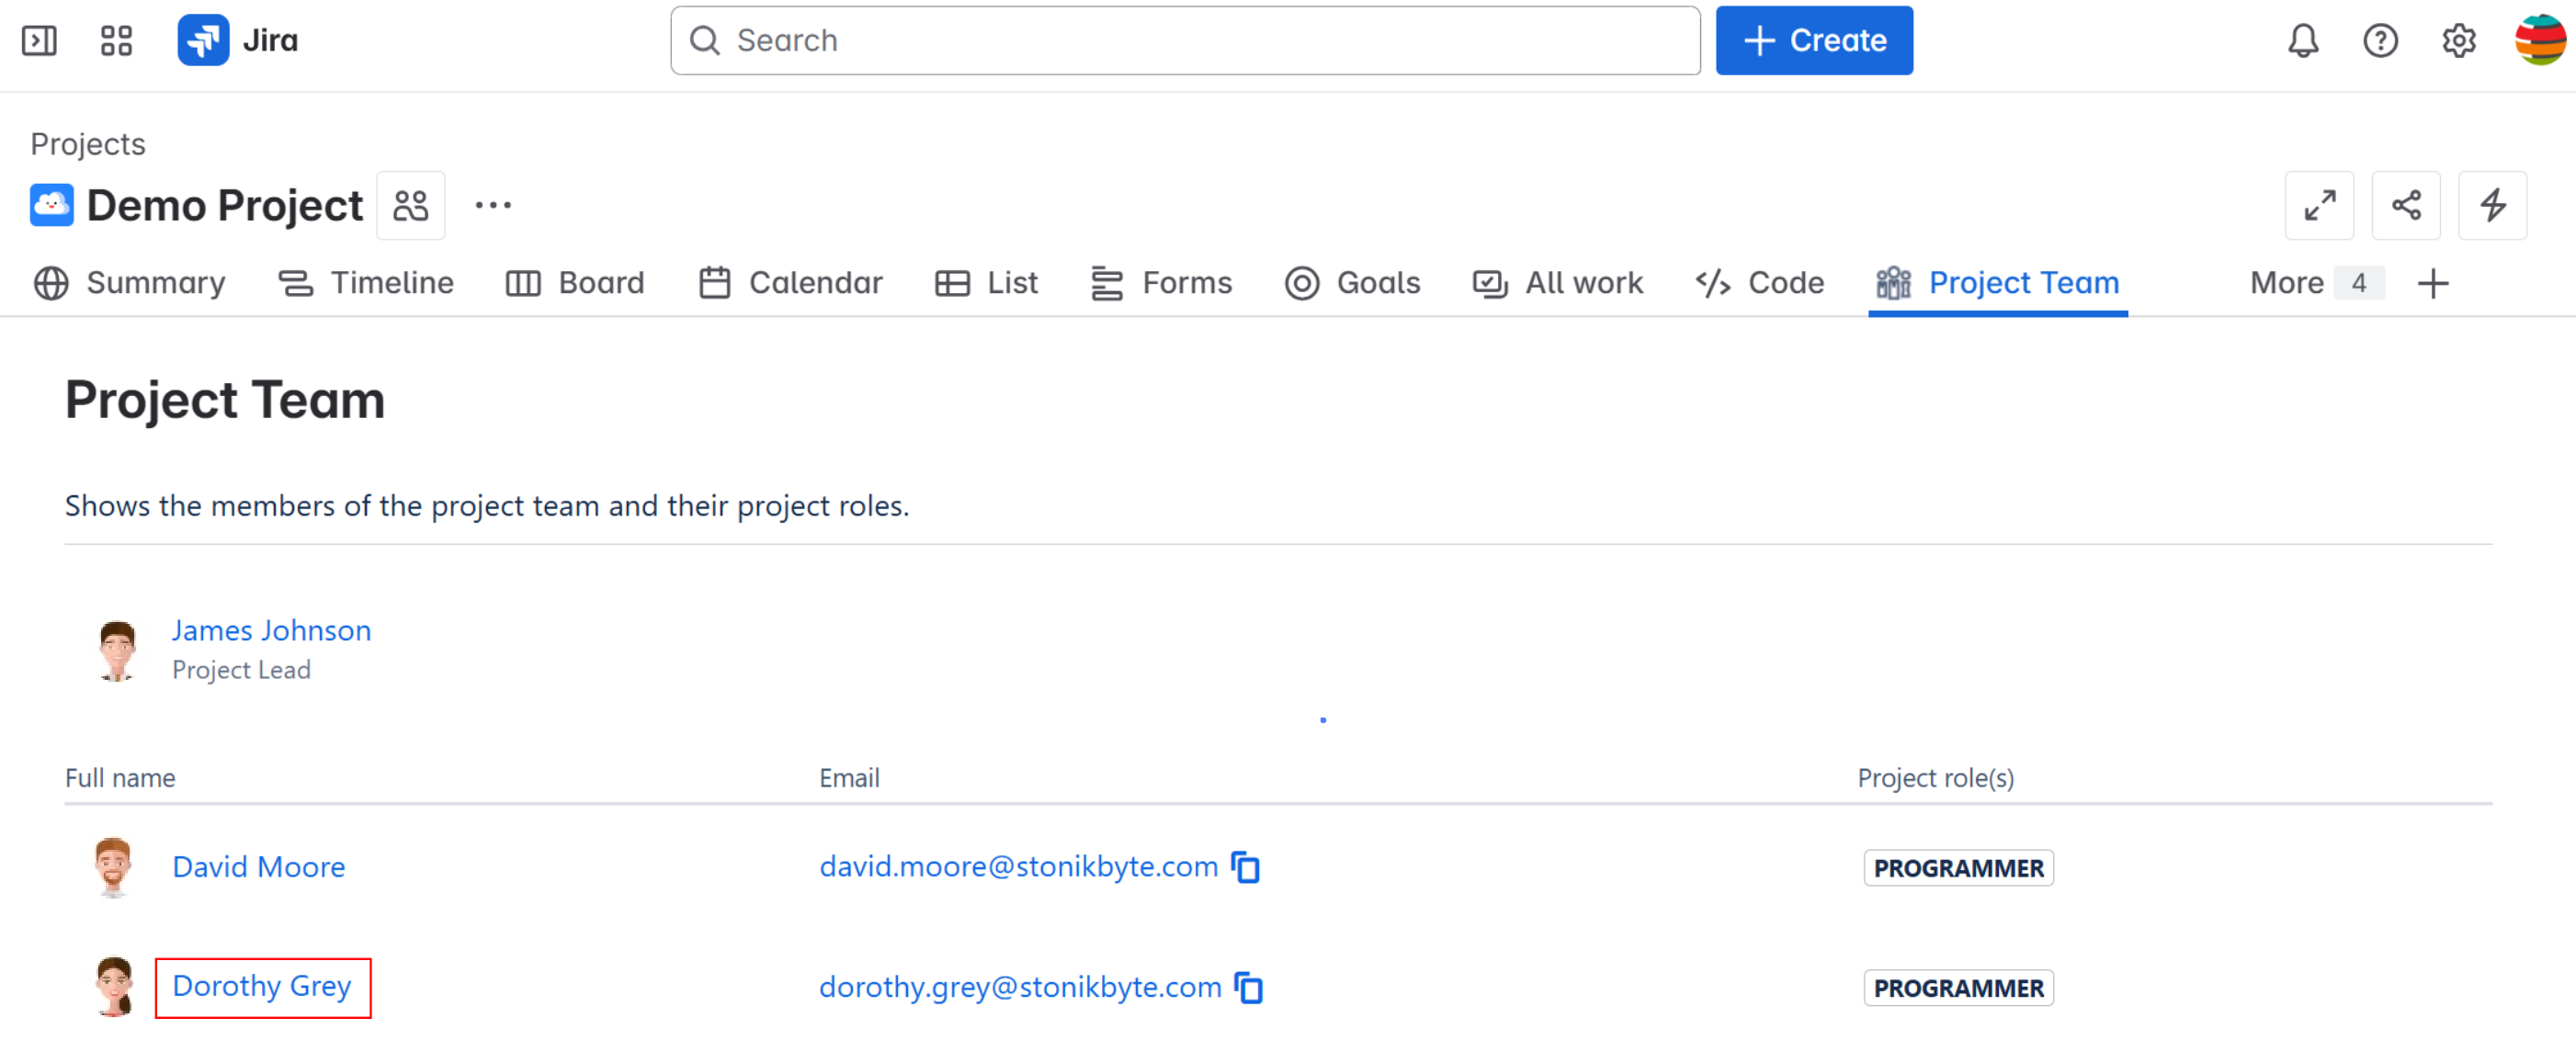Add a new tab with plus icon
Screen dimensions: 2576x1063
(x=2432, y=283)
